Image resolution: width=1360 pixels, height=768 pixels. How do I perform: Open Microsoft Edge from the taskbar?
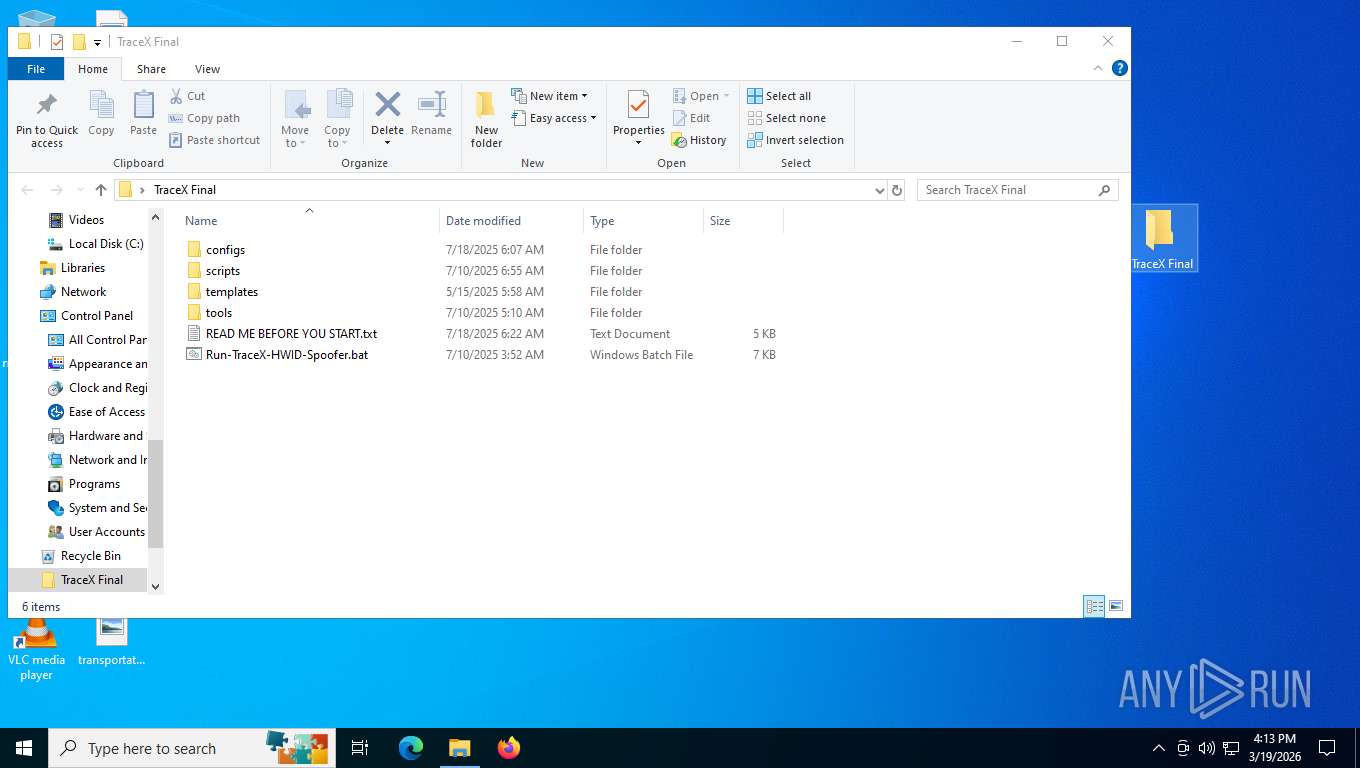(411, 748)
